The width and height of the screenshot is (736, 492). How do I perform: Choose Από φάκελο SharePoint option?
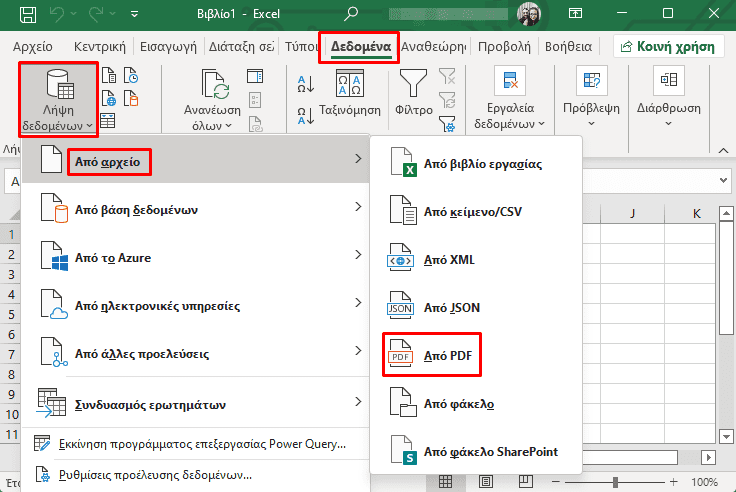tap(476, 452)
